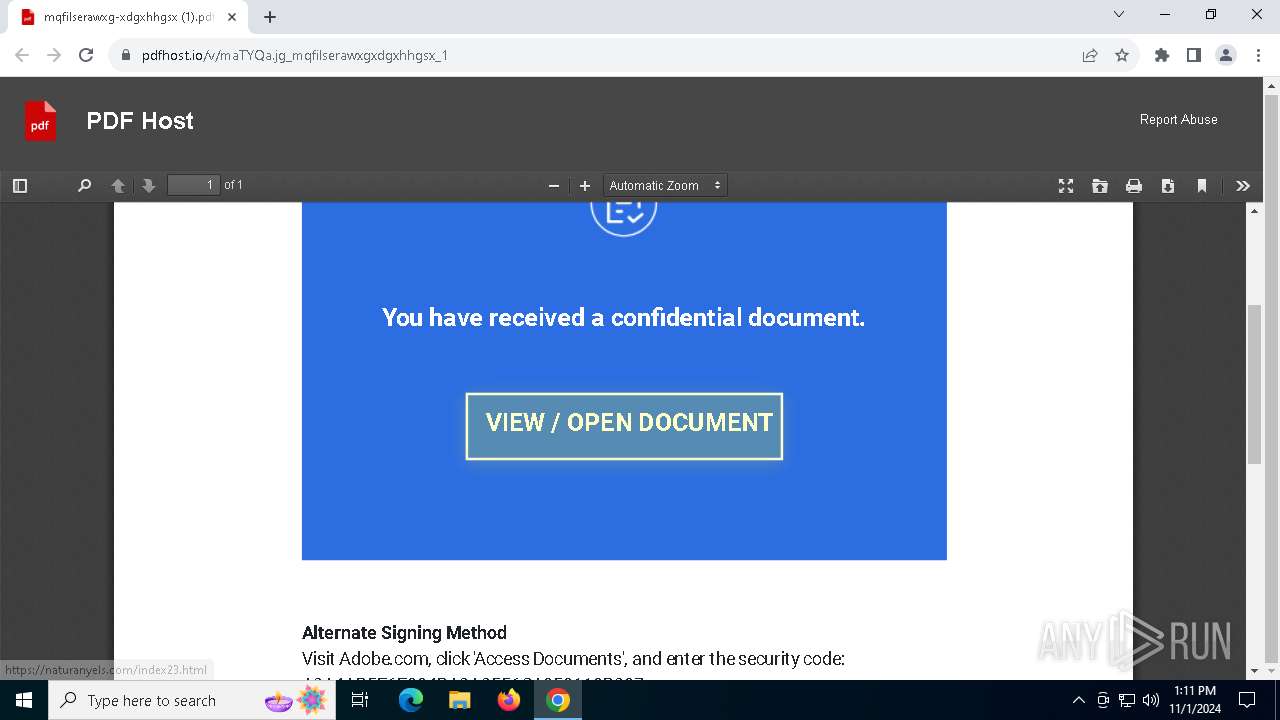Toggle the Chrome side panel

[x=1194, y=55]
